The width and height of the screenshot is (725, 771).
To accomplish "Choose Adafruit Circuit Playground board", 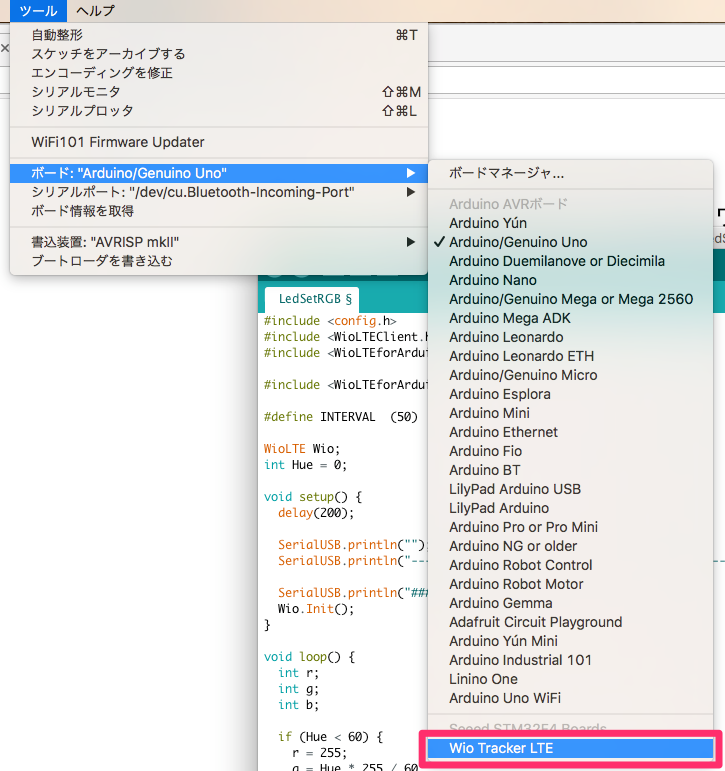I will (x=535, y=622).
